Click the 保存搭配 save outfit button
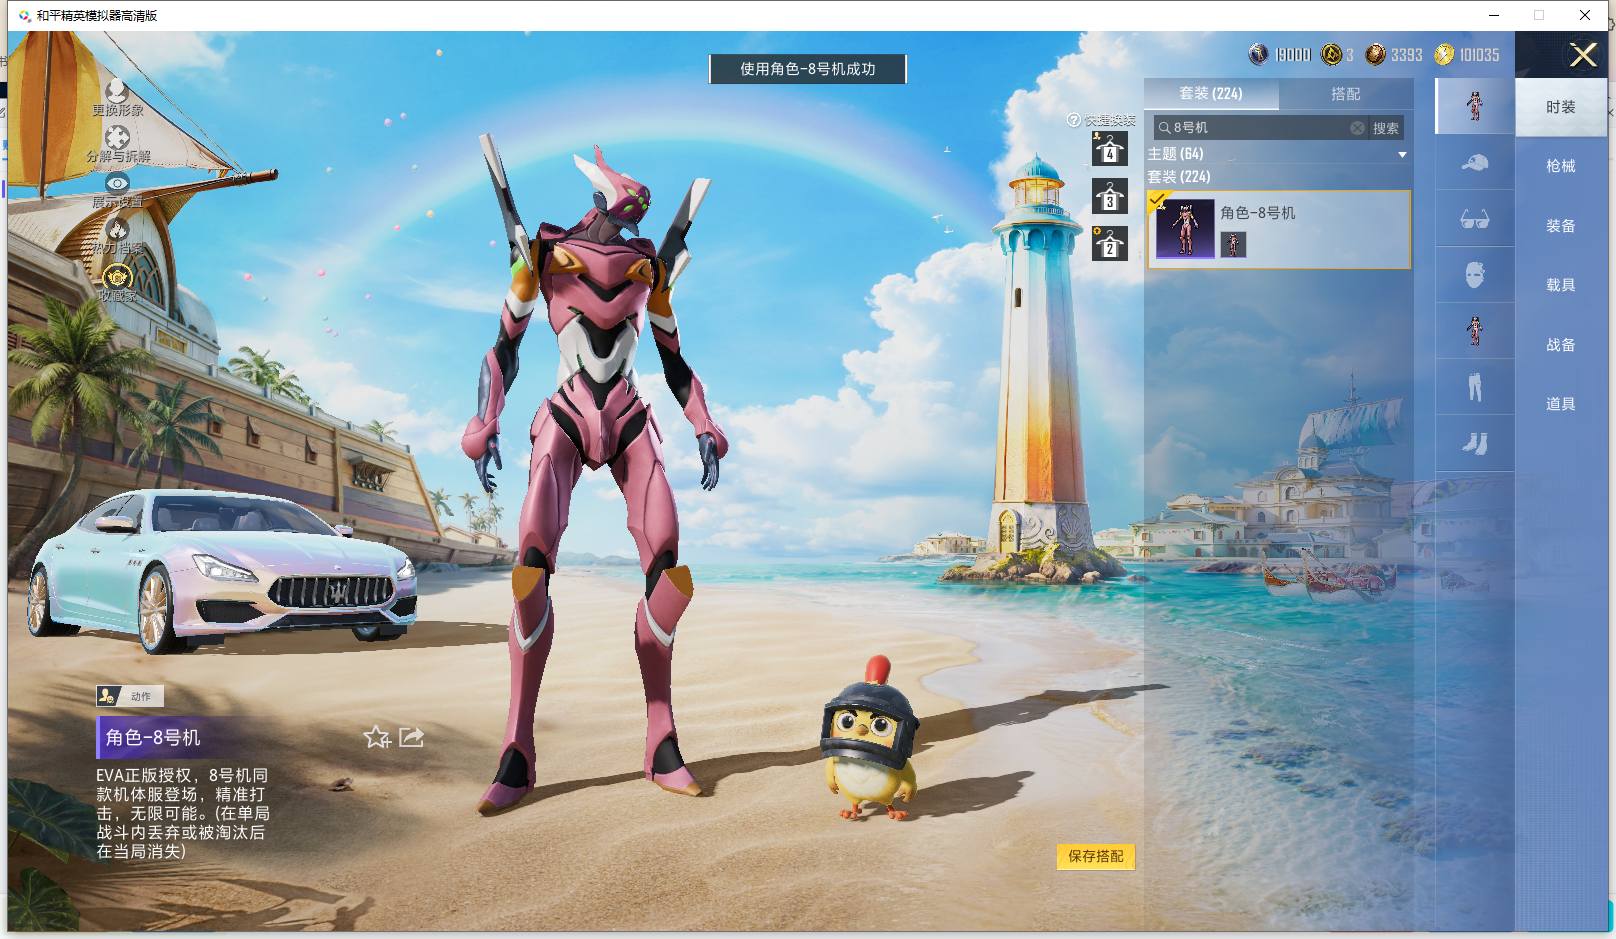This screenshot has width=1616, height=939. point(1096,856)
